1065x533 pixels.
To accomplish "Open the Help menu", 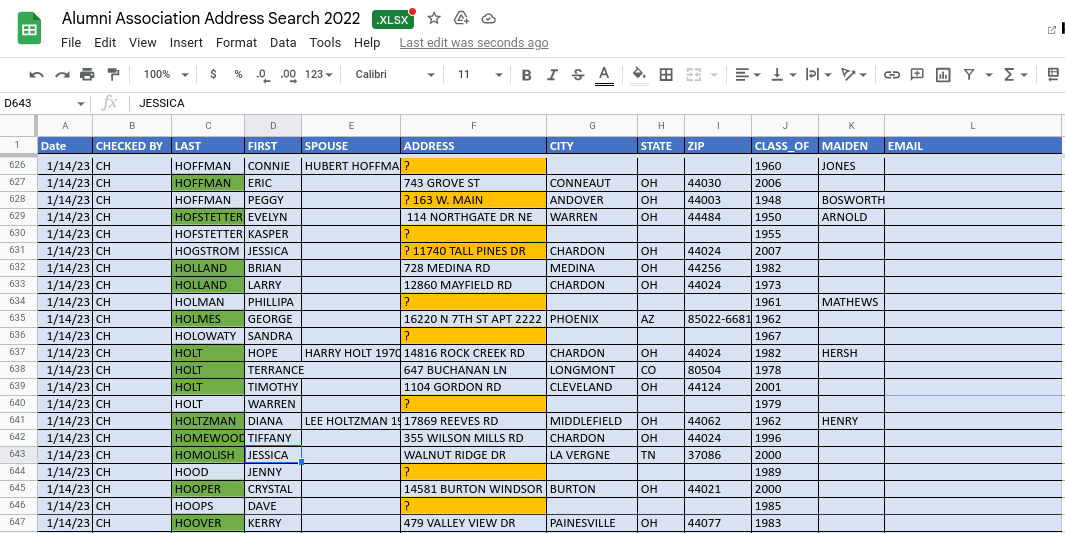I will tap(367, 43).
